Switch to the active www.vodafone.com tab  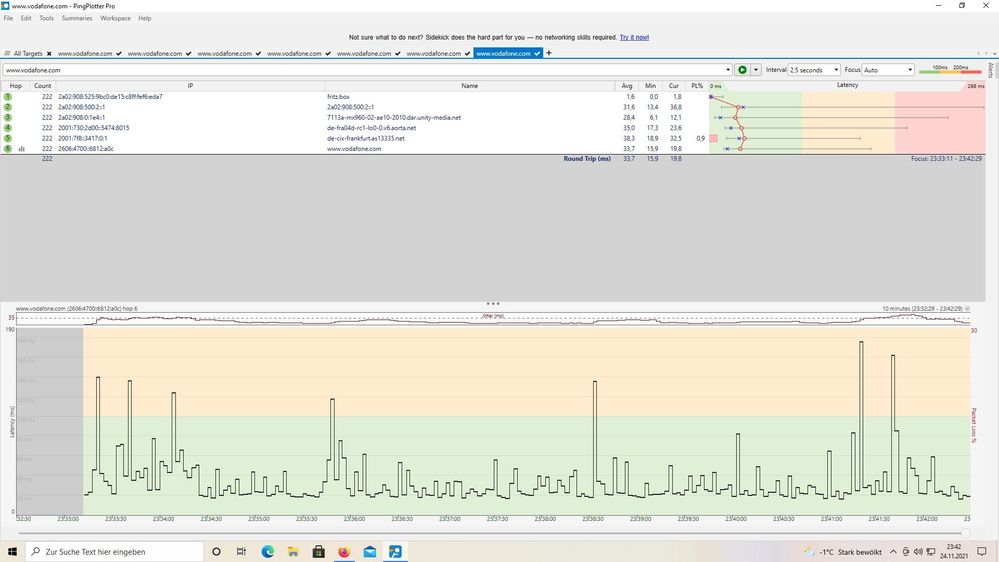[504, 53]
